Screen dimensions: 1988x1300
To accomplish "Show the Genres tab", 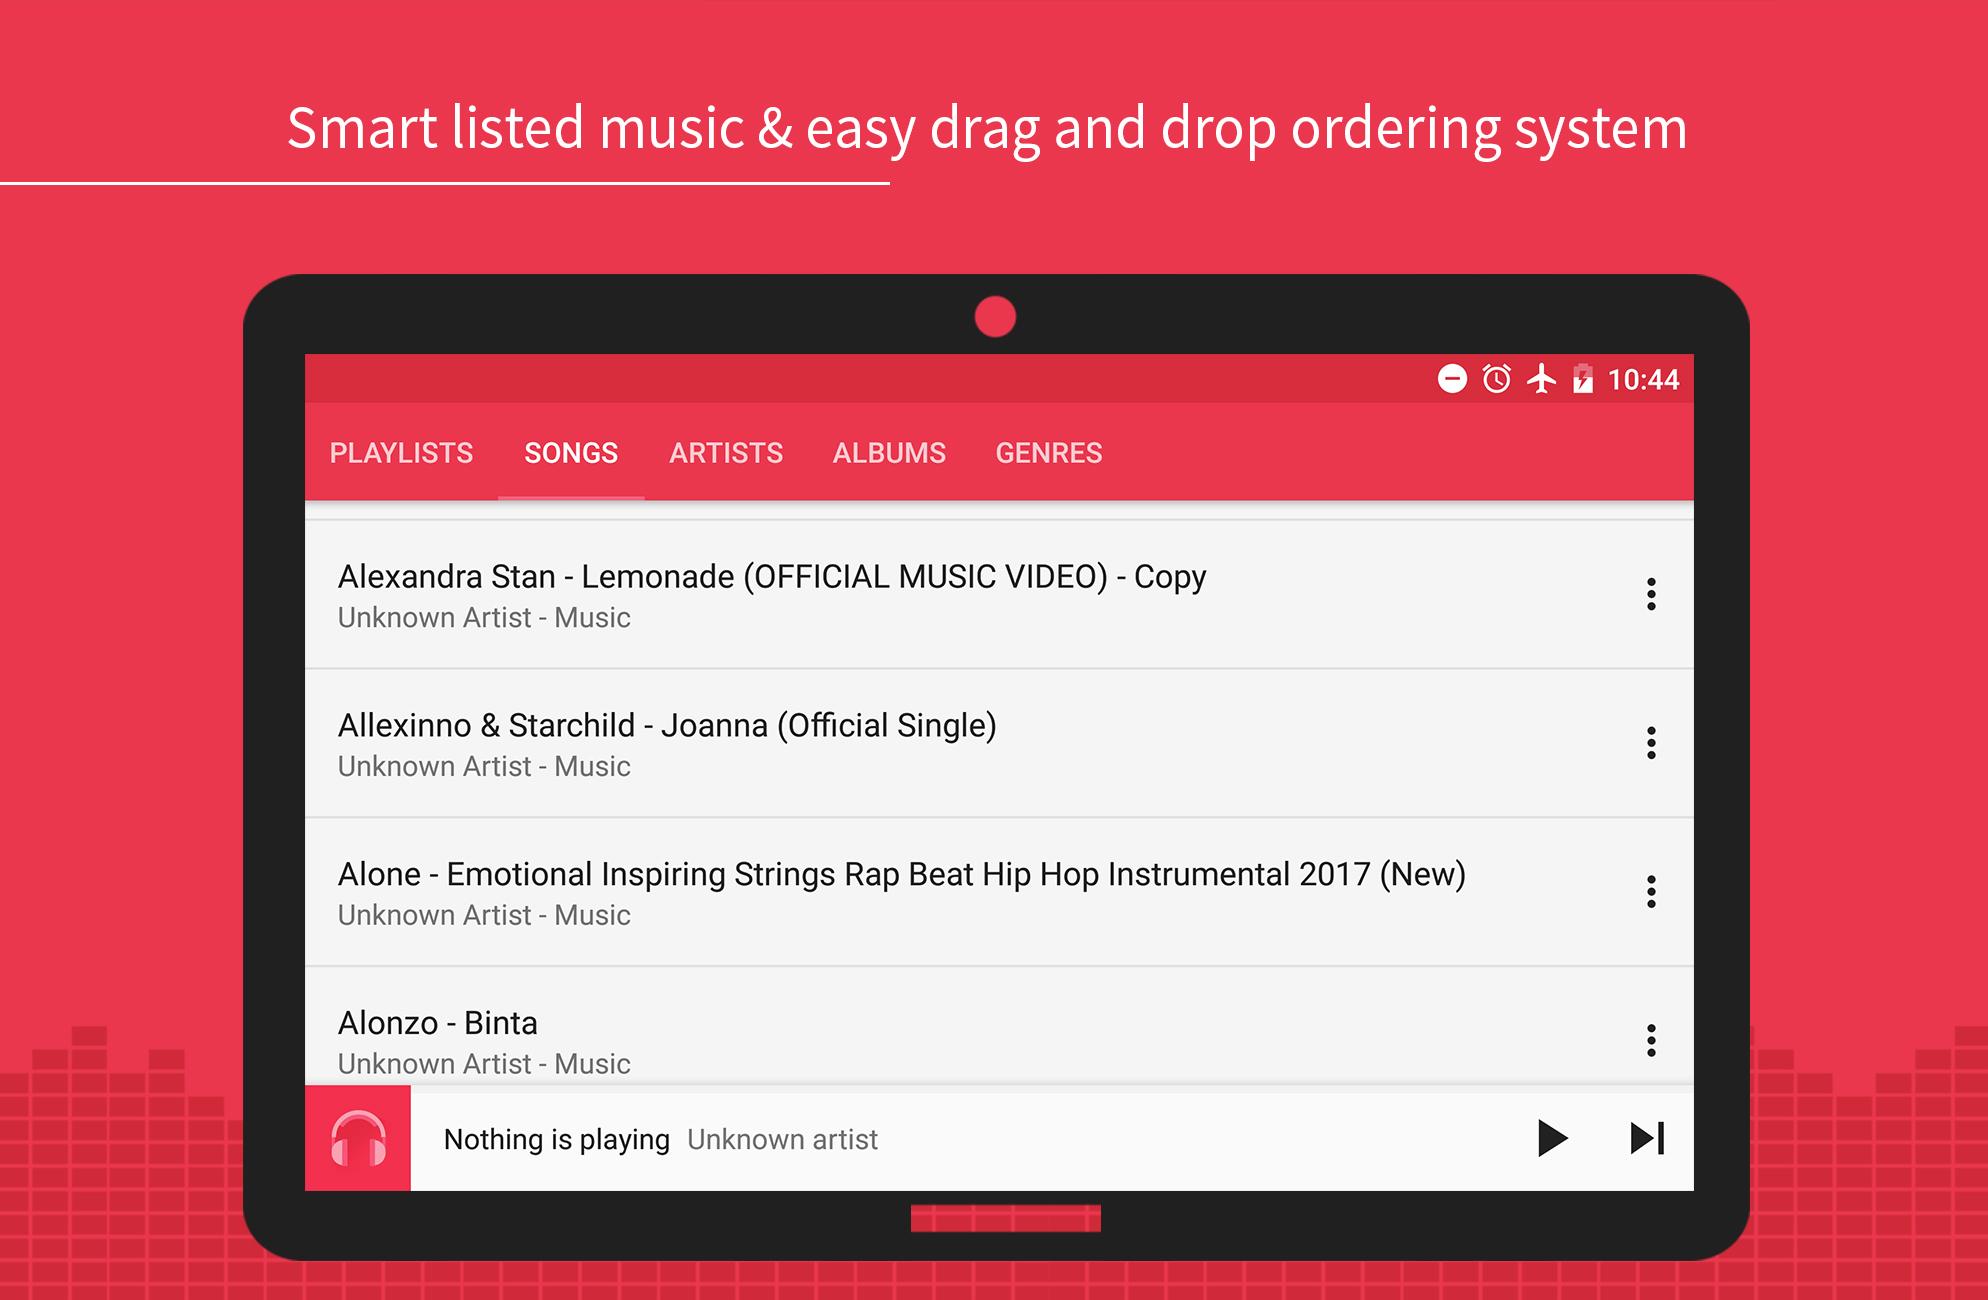I will 1049,453.
